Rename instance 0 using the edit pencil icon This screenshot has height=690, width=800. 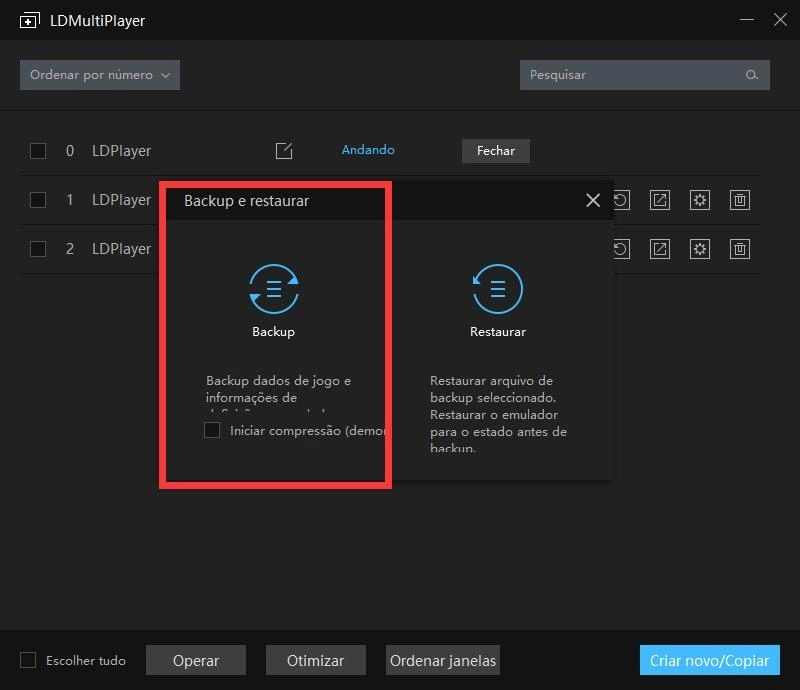284,150
